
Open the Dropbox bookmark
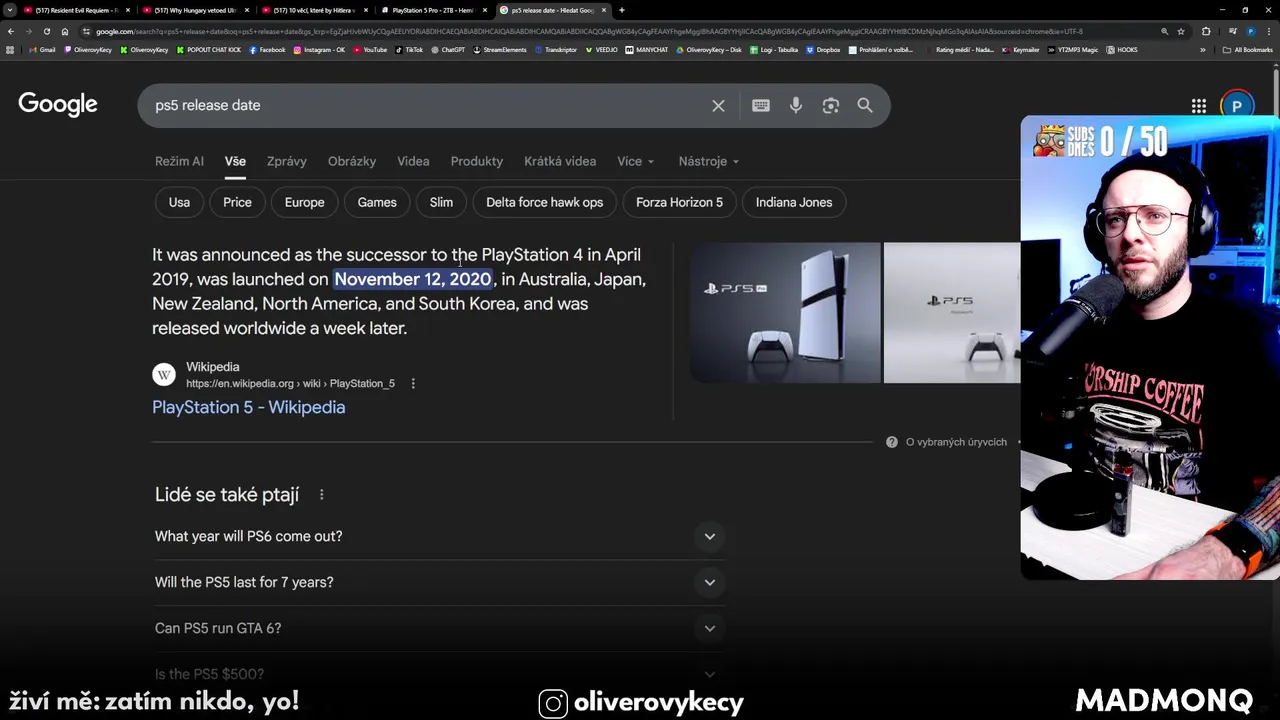point(823,49)
